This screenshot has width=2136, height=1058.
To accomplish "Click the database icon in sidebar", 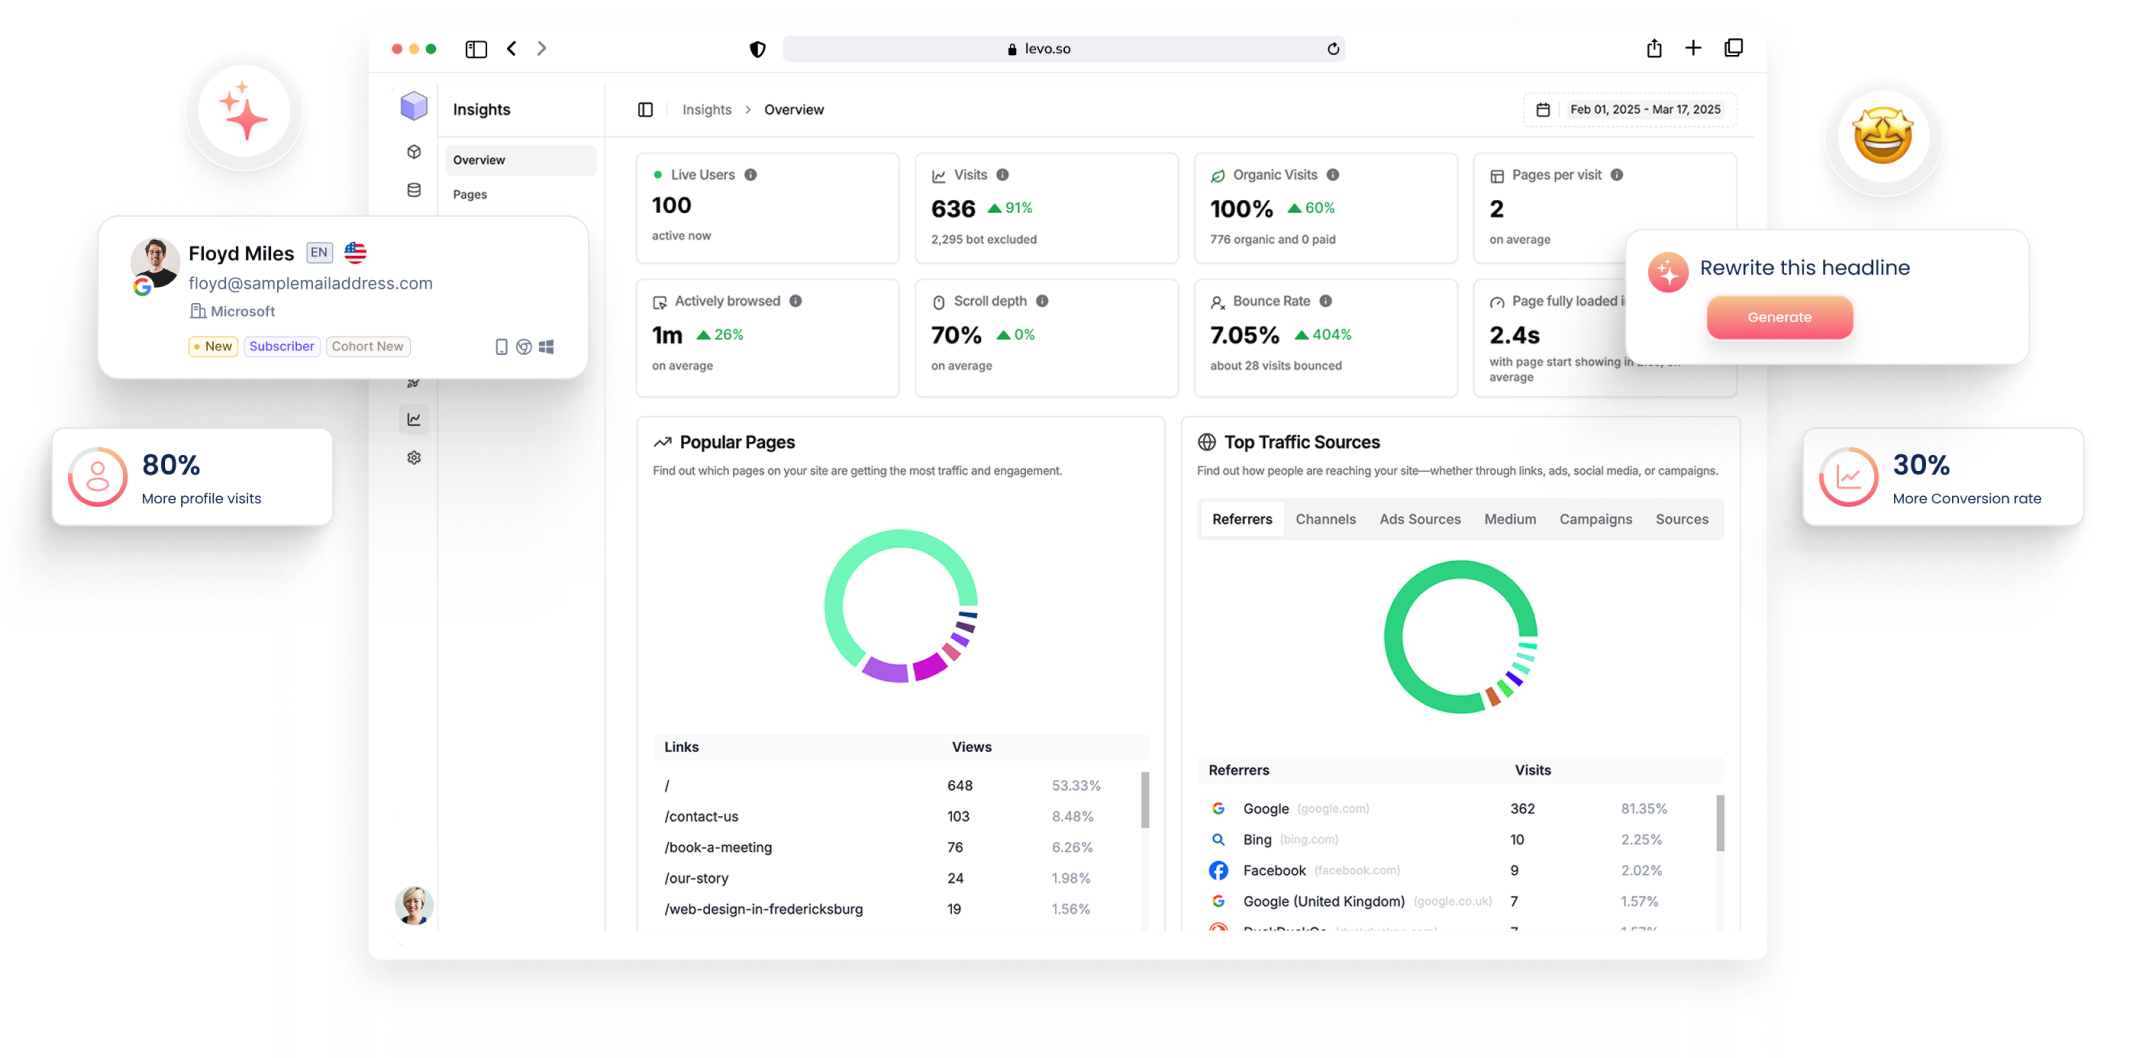I will tap(414, 190).
